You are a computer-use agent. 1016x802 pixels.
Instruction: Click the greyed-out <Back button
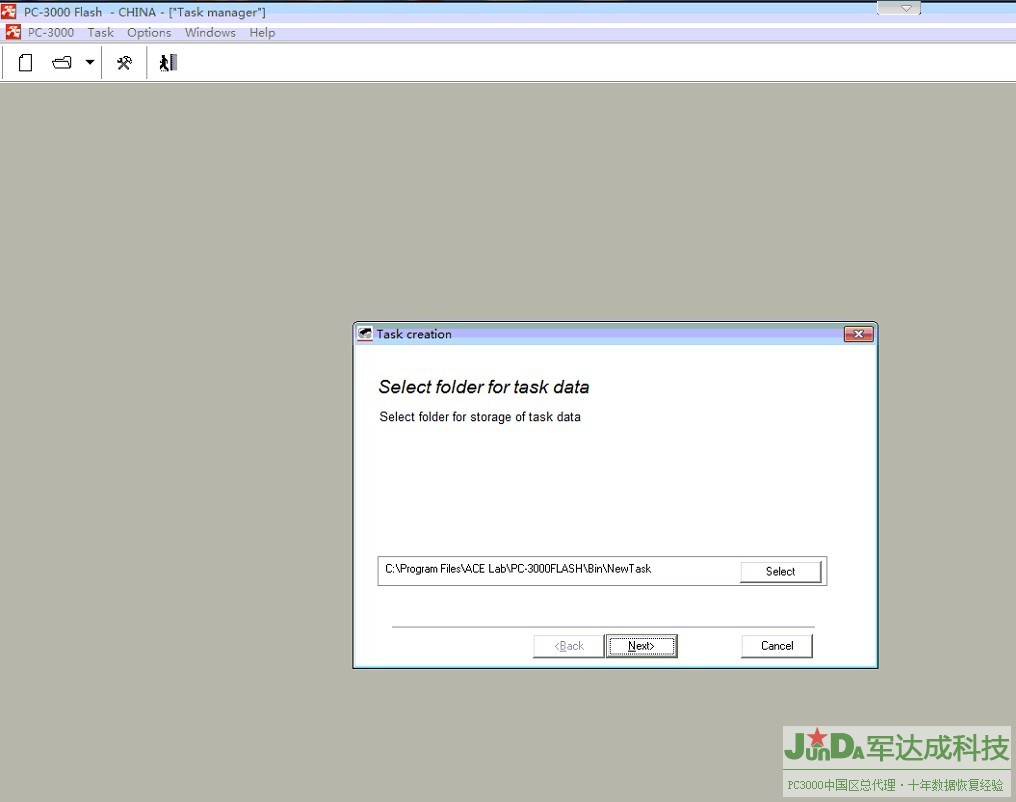(569, 646)
